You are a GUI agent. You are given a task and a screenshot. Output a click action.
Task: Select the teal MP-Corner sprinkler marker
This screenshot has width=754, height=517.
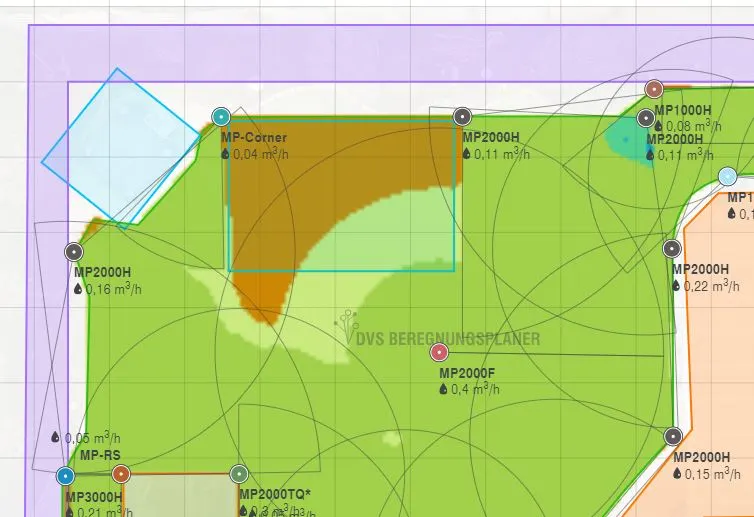(x=221, y=117)
